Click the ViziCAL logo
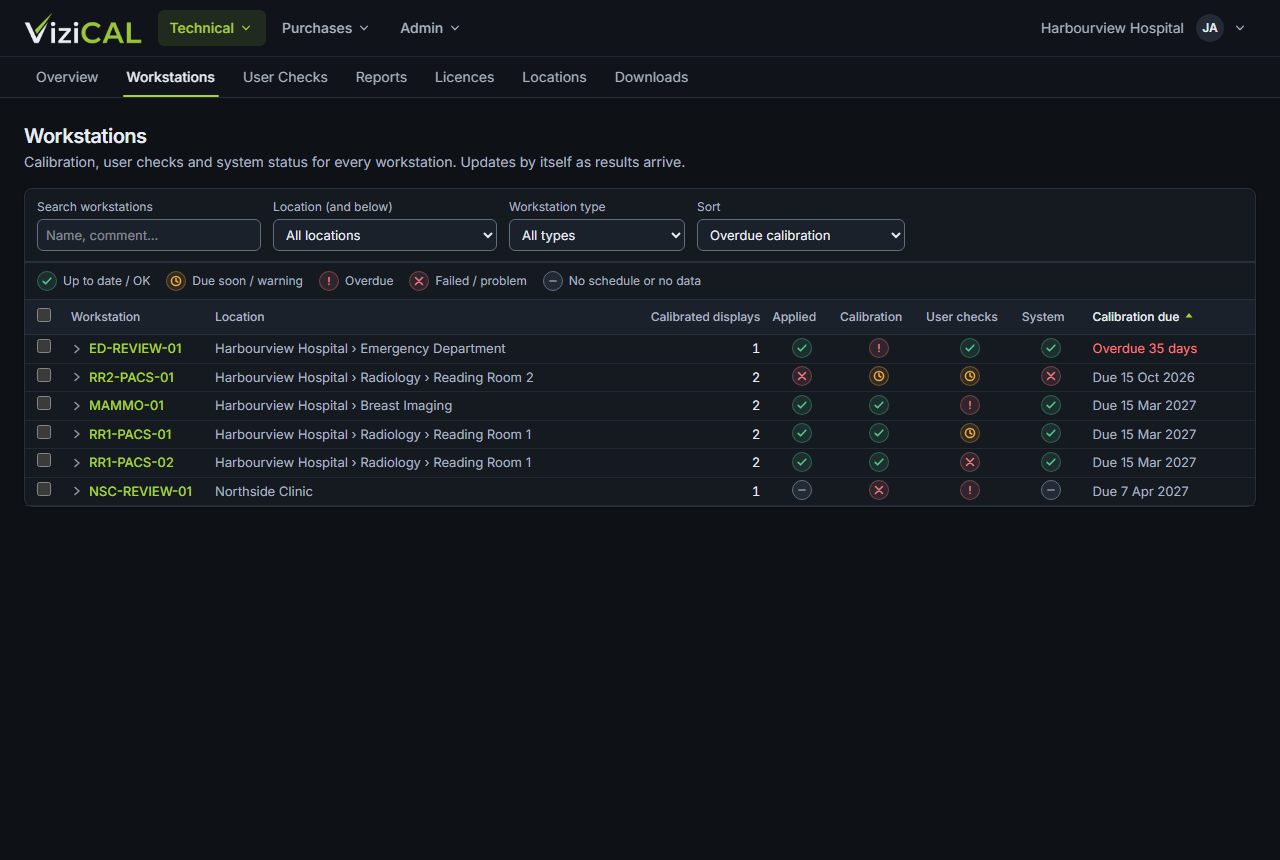The height and width of the screenshot is (860, 1280). point(83,28)
